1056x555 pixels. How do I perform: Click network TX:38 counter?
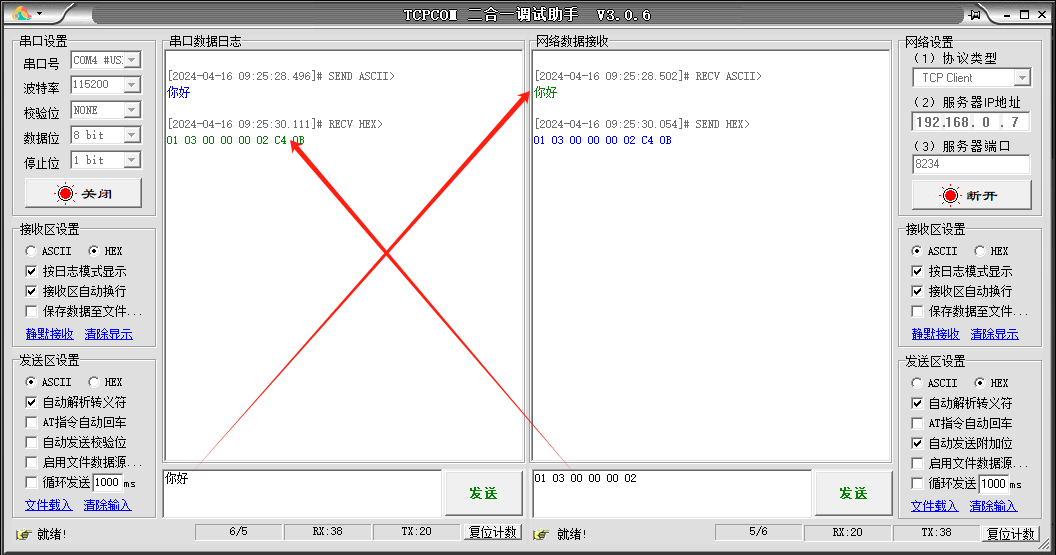936,533
